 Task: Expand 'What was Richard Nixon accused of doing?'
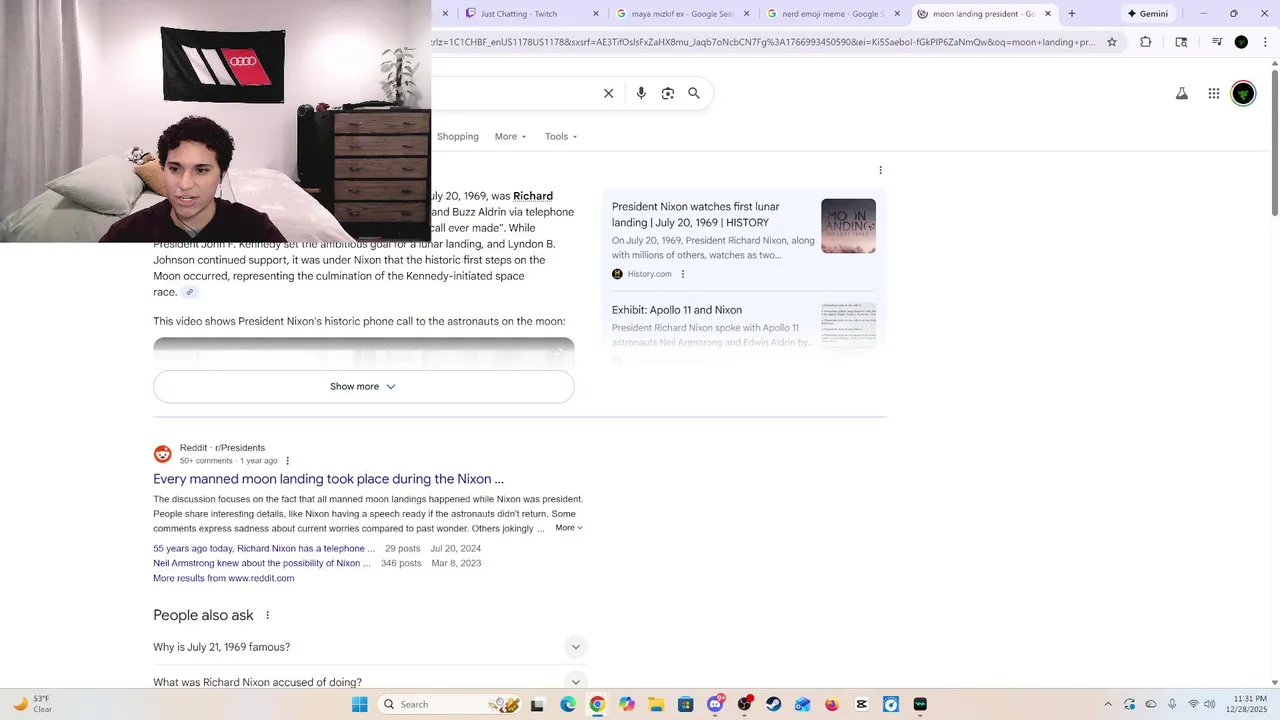[x=370, y=682]
